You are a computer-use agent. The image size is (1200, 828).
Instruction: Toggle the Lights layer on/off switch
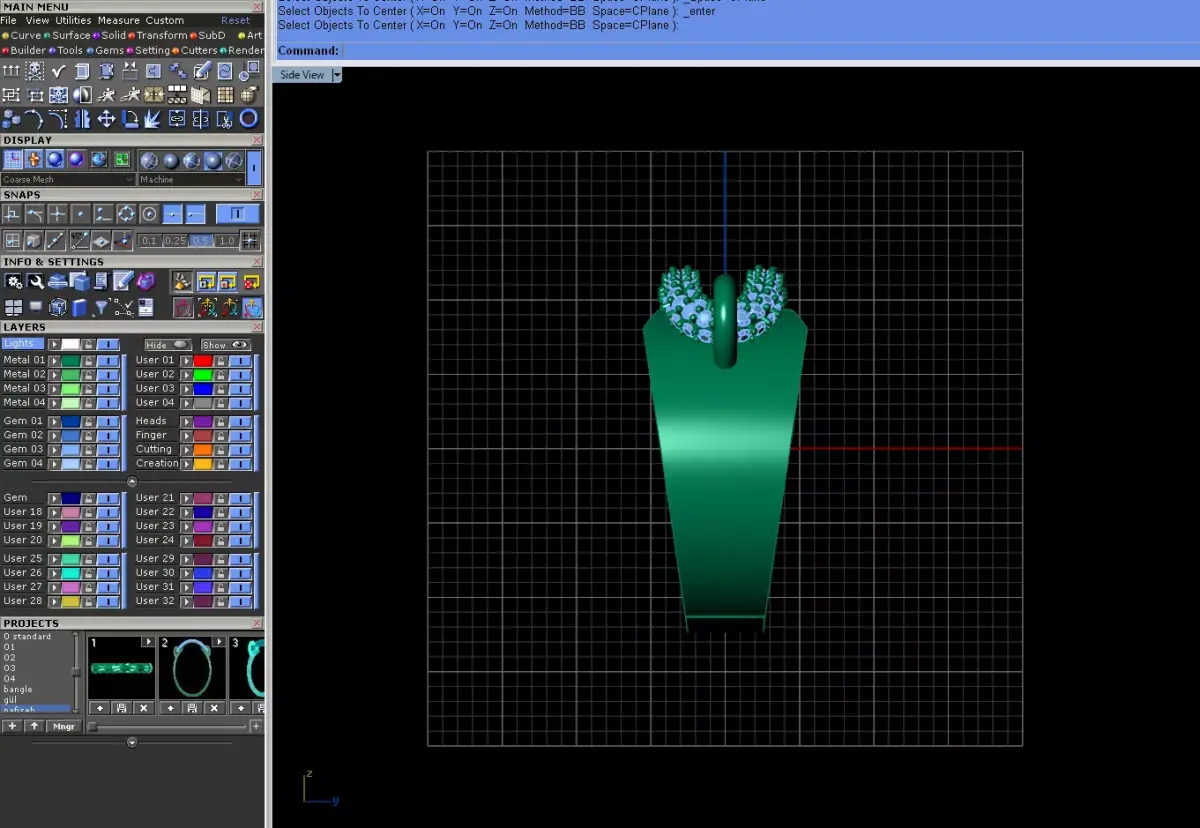pos(108,344)
